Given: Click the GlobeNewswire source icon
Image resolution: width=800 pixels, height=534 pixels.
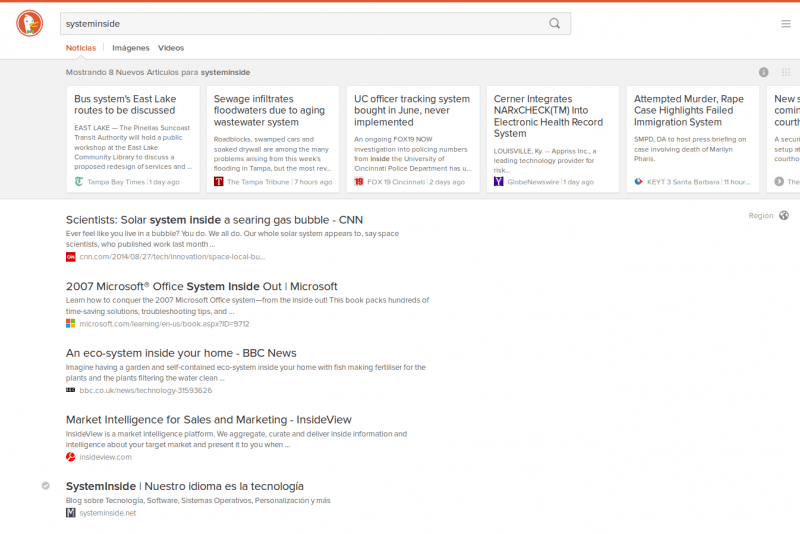Looking at the screenshot, I should 498,182.
